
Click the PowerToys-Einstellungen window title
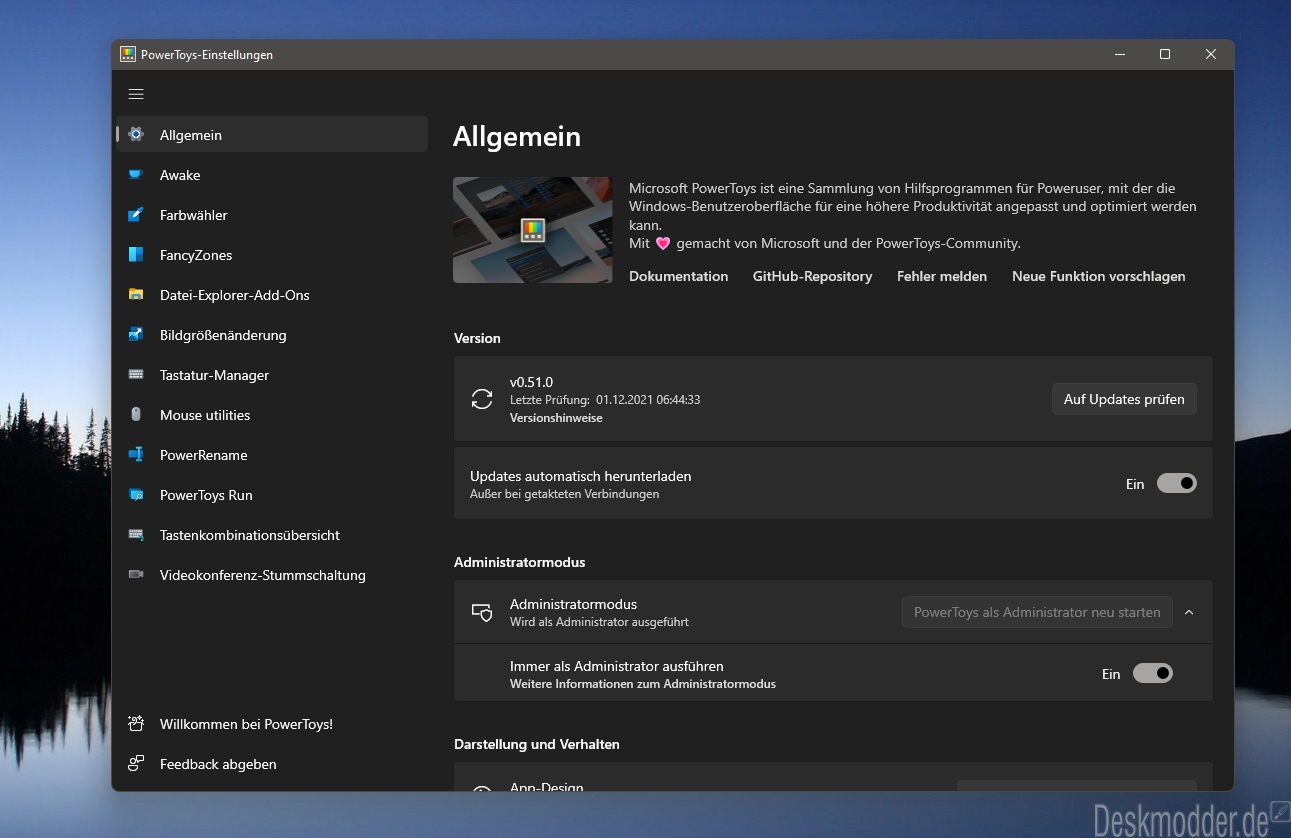207,55
